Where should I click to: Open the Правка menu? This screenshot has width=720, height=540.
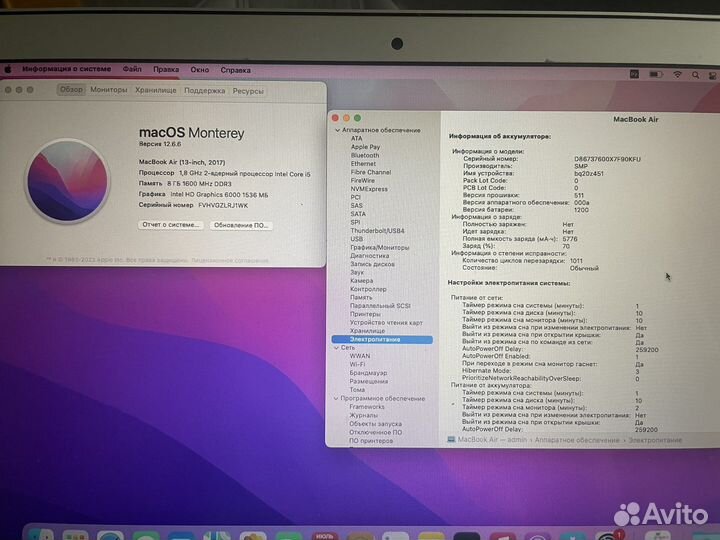tap(166, 70)
